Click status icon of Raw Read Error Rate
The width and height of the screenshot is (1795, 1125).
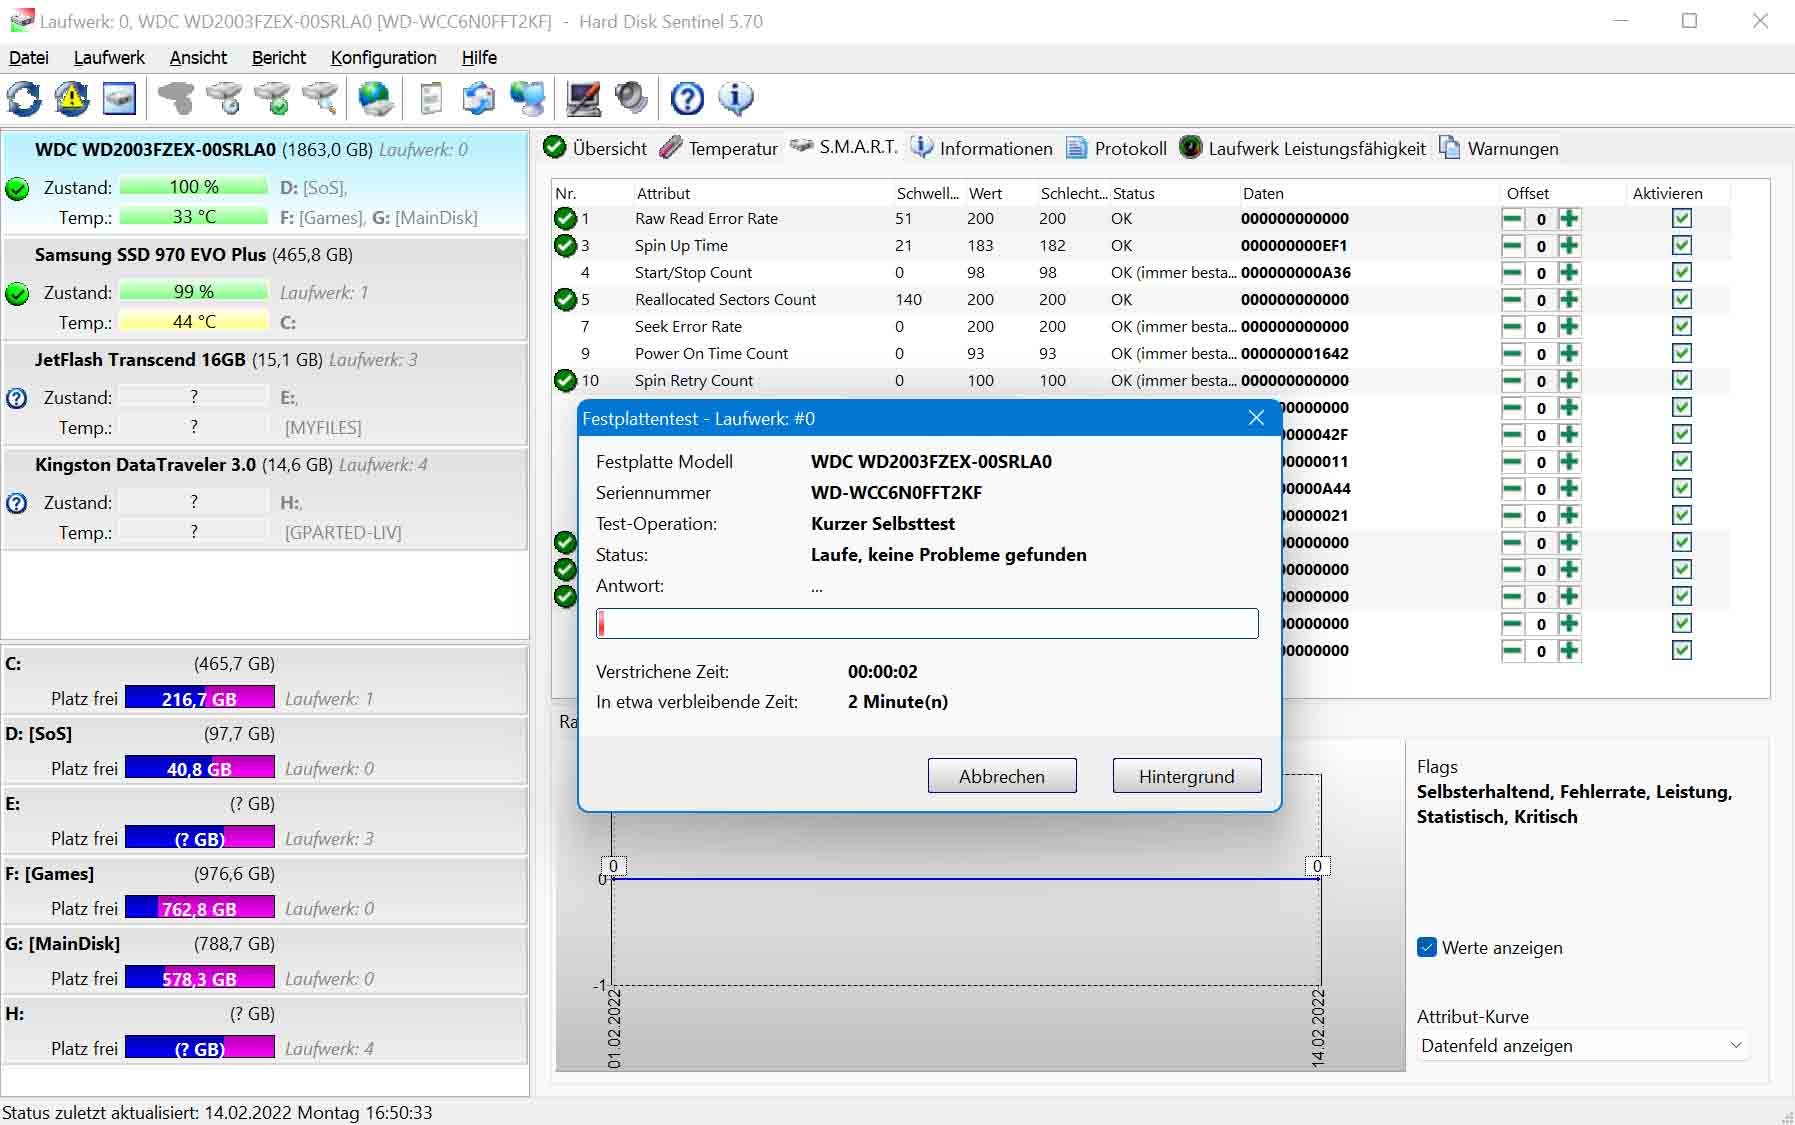(565, 218)
